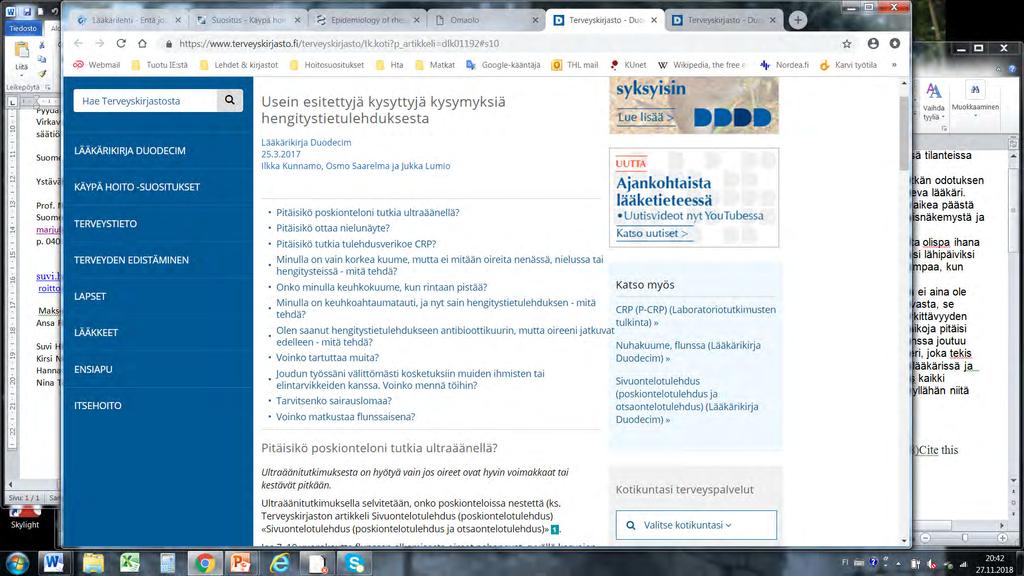This screenshot has height=576, width=1024.
Task: Switch to the Epidemiology tab
Action: pyautogui.click(x=367, y=20)
